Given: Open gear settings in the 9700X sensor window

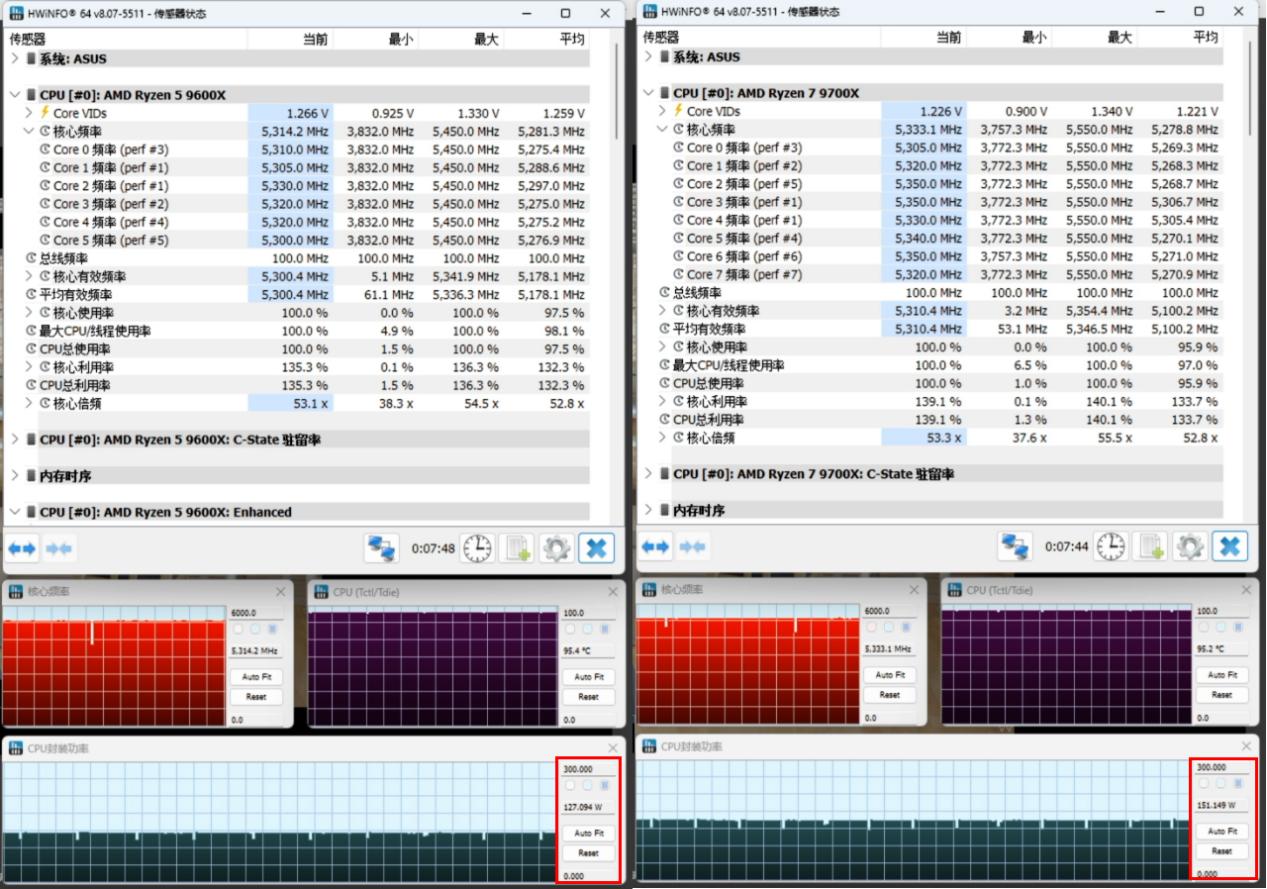Looking at the screenshot, I should 1189,546.
